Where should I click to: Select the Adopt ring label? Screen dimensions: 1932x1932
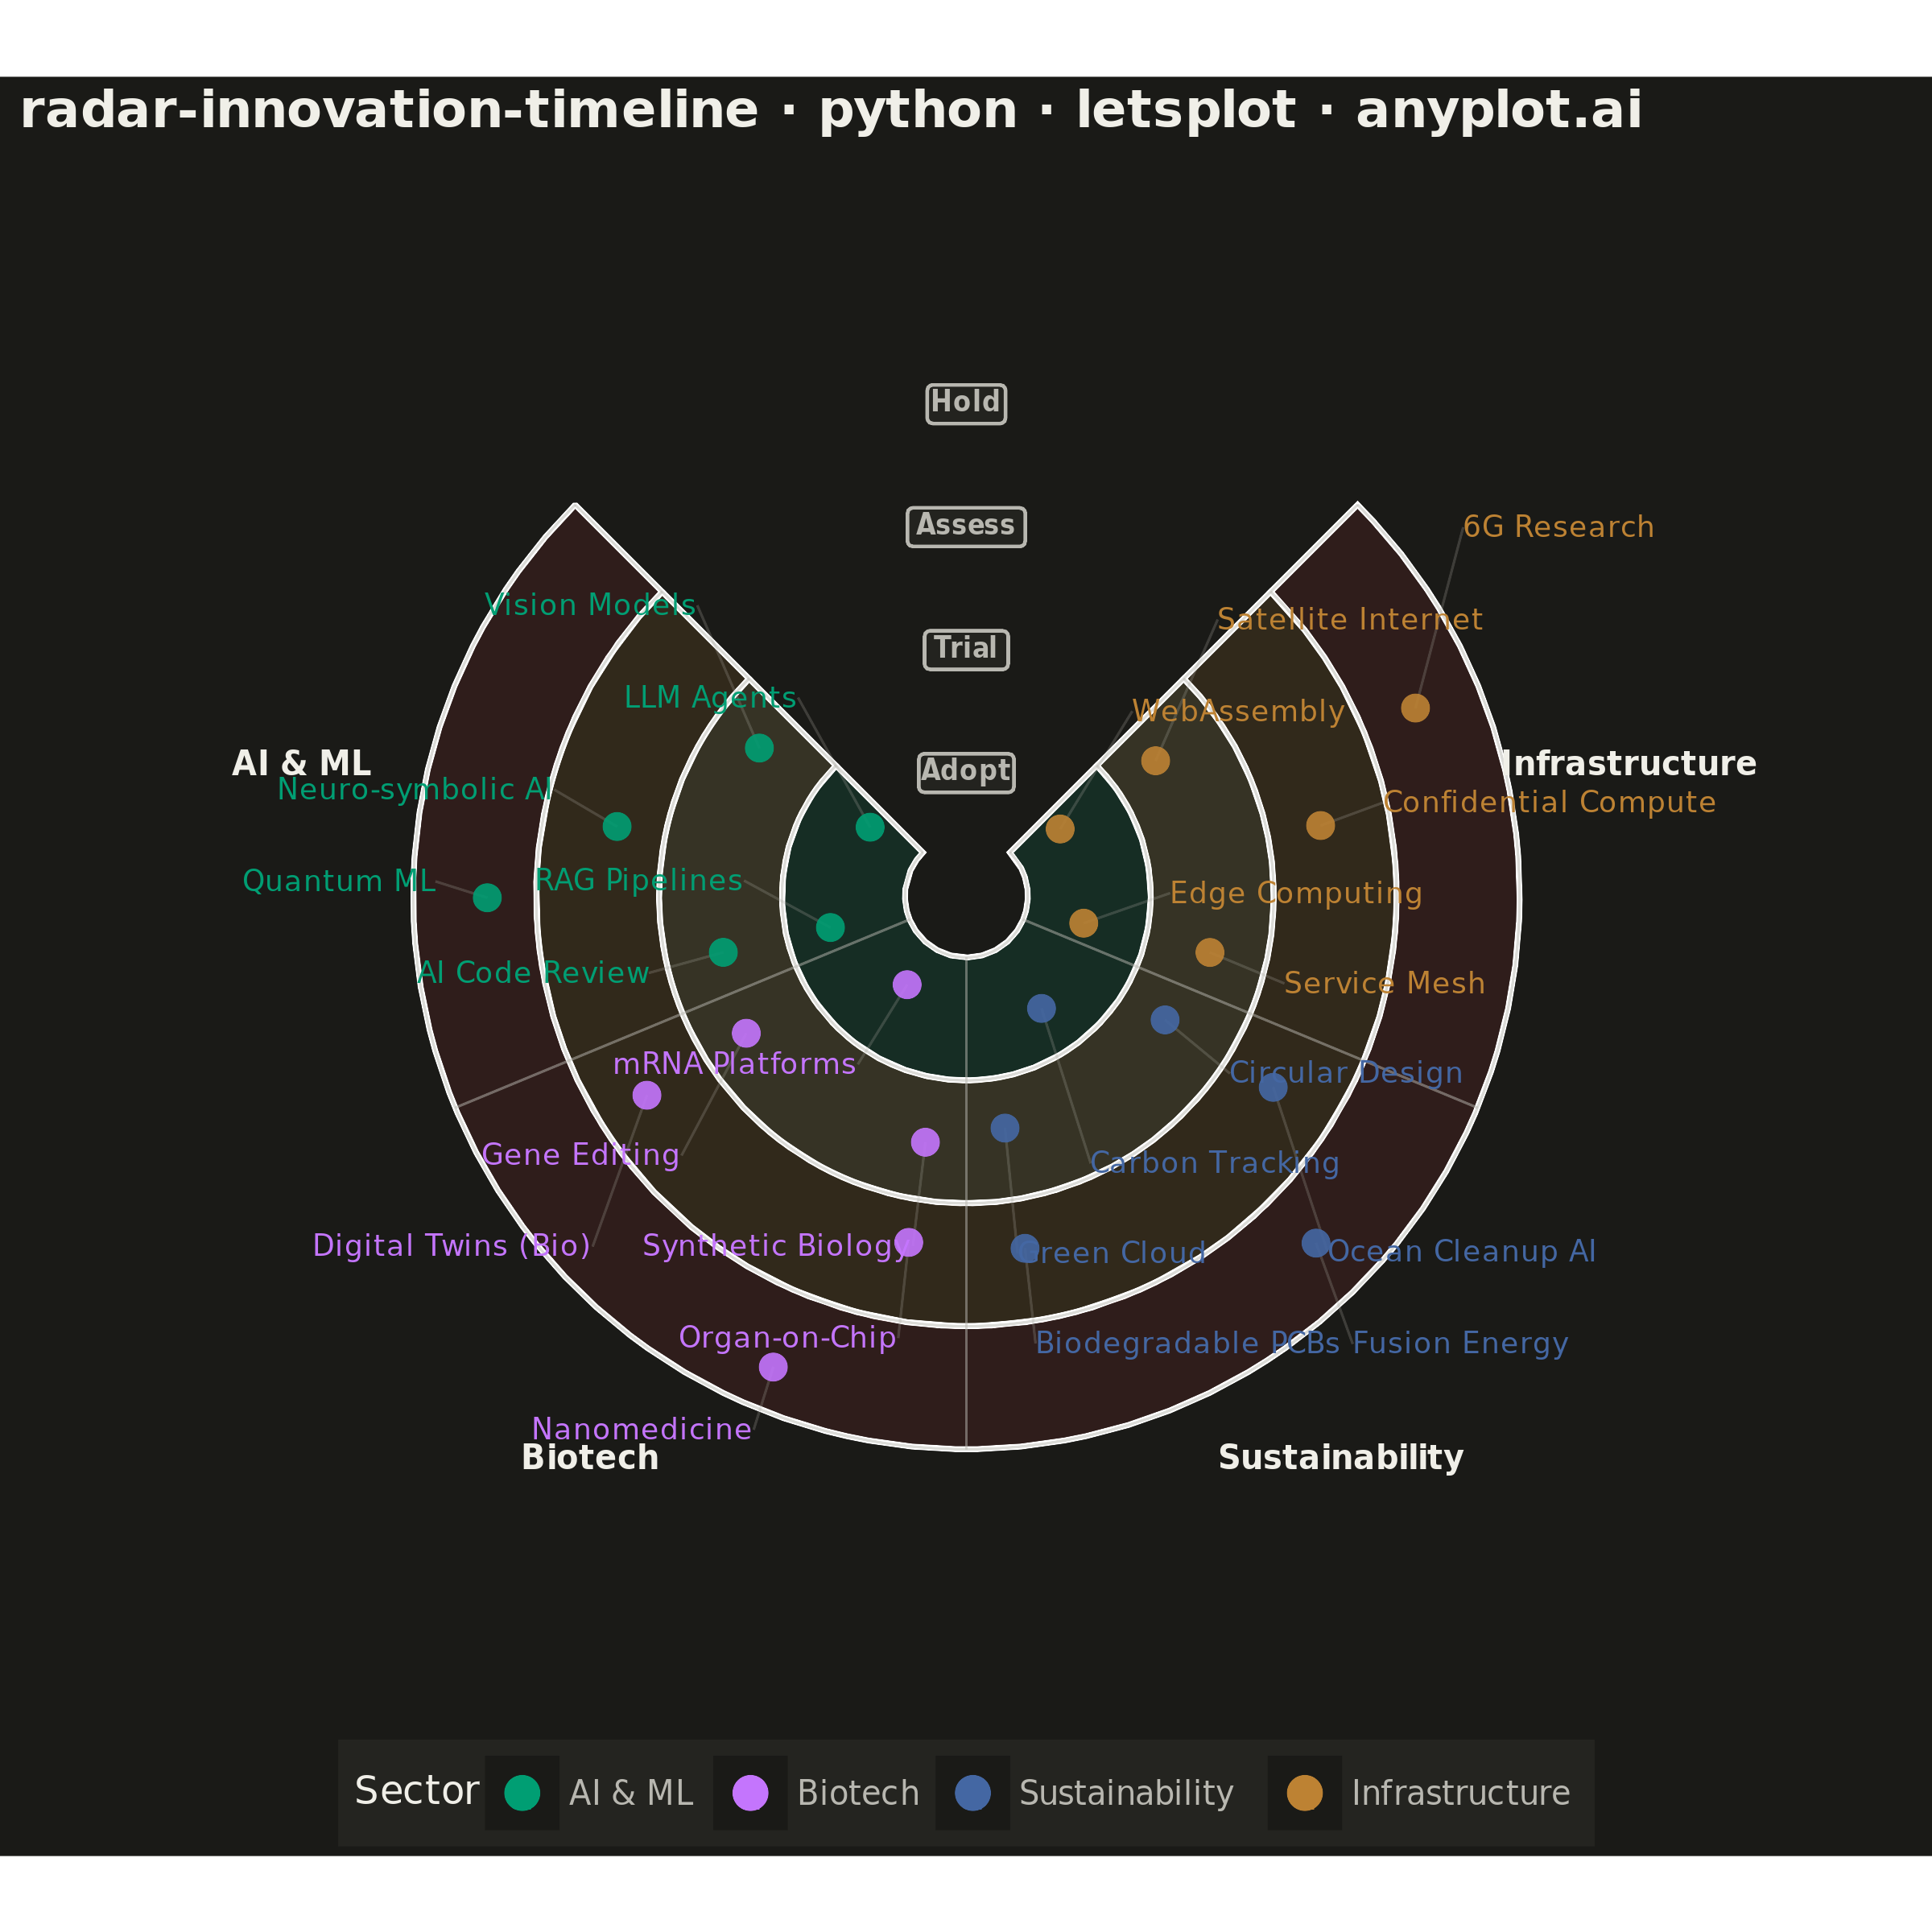click(x=966, y=773)
